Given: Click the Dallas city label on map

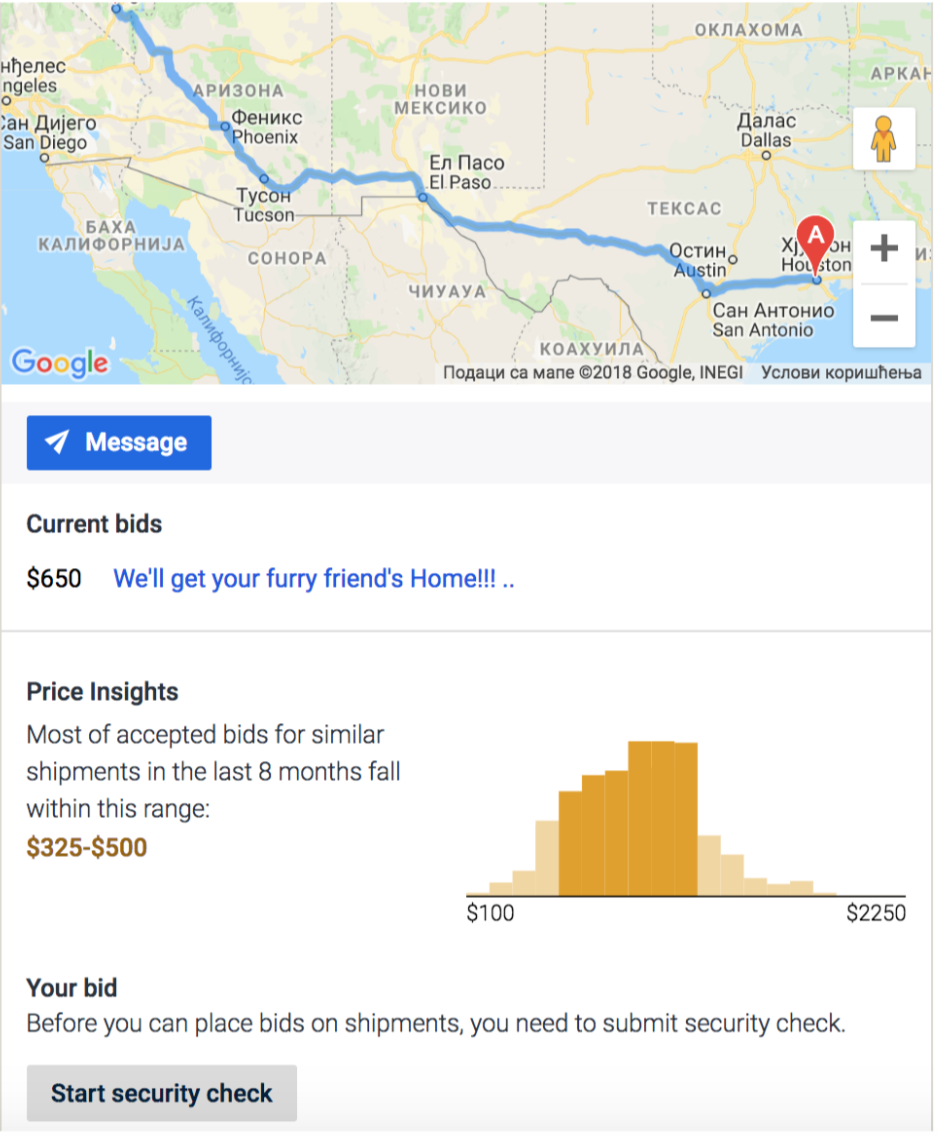Looking at the screenshot, I should point(768,130).
